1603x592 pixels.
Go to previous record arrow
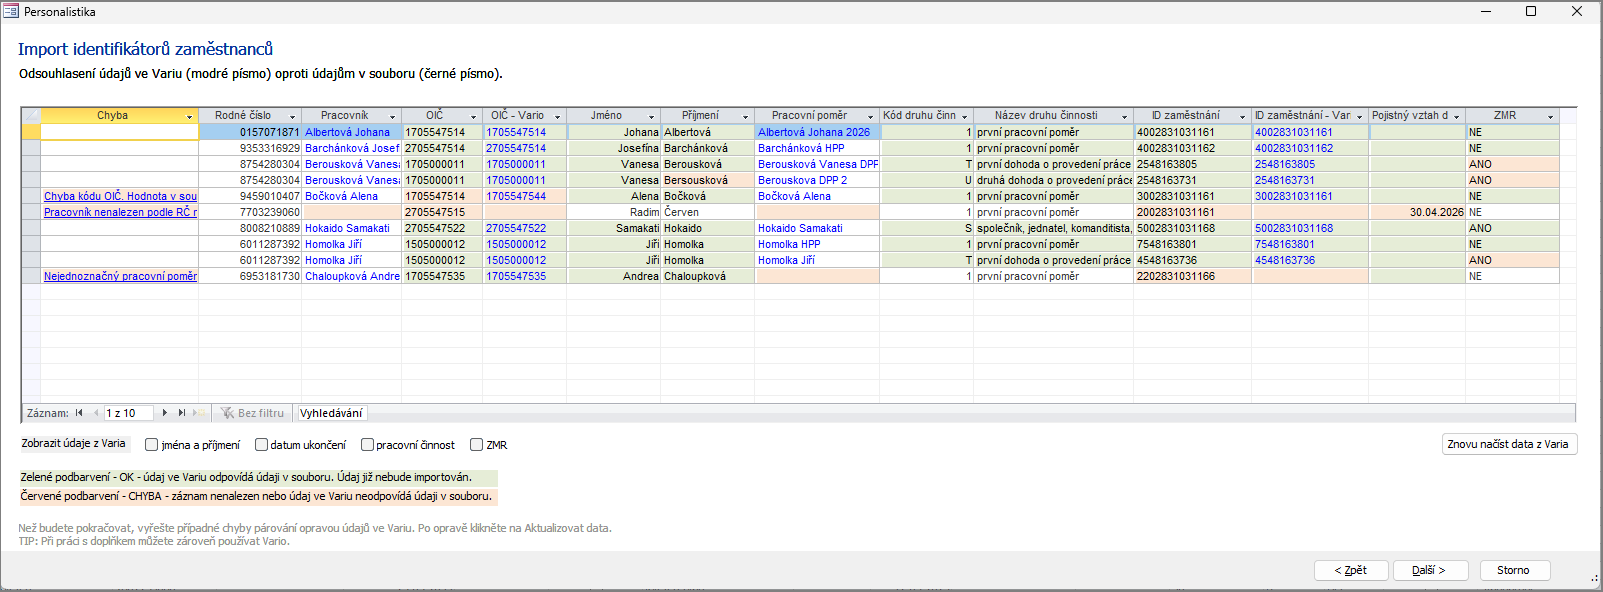pos(96,413)
